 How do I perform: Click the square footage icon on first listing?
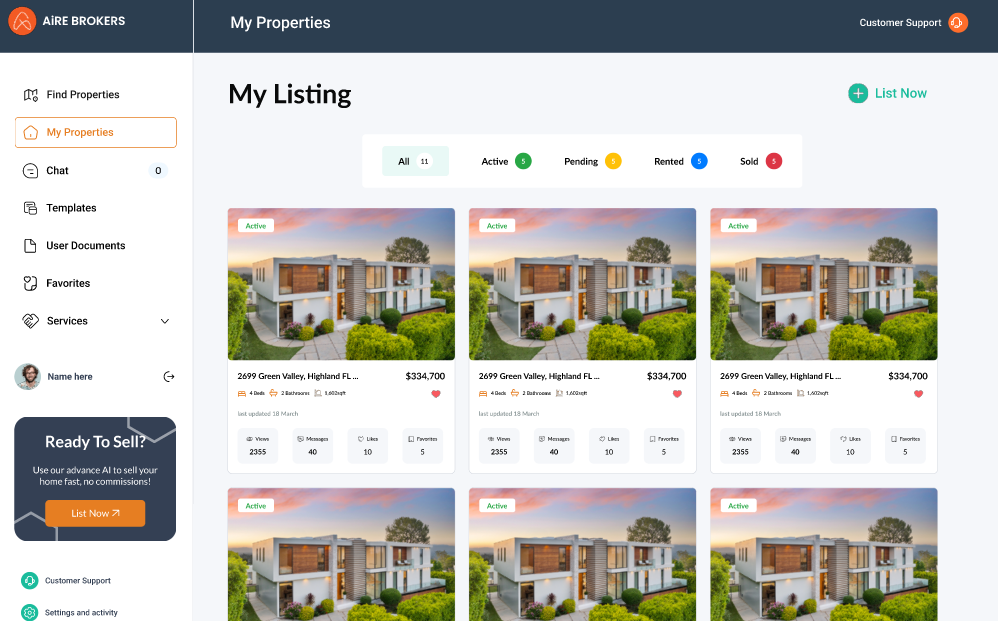(x=318, y=393)
